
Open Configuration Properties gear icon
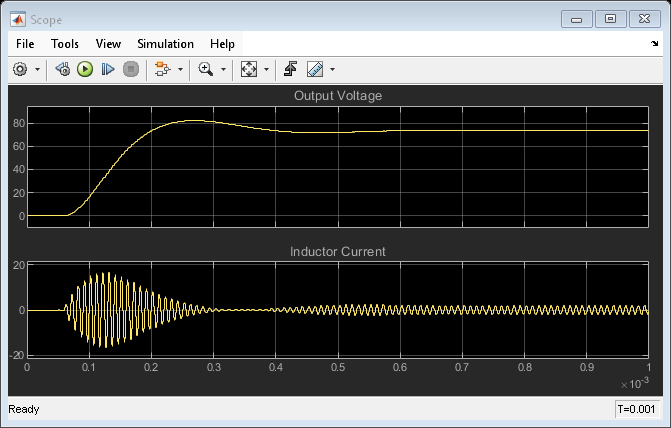click(20, 69)
